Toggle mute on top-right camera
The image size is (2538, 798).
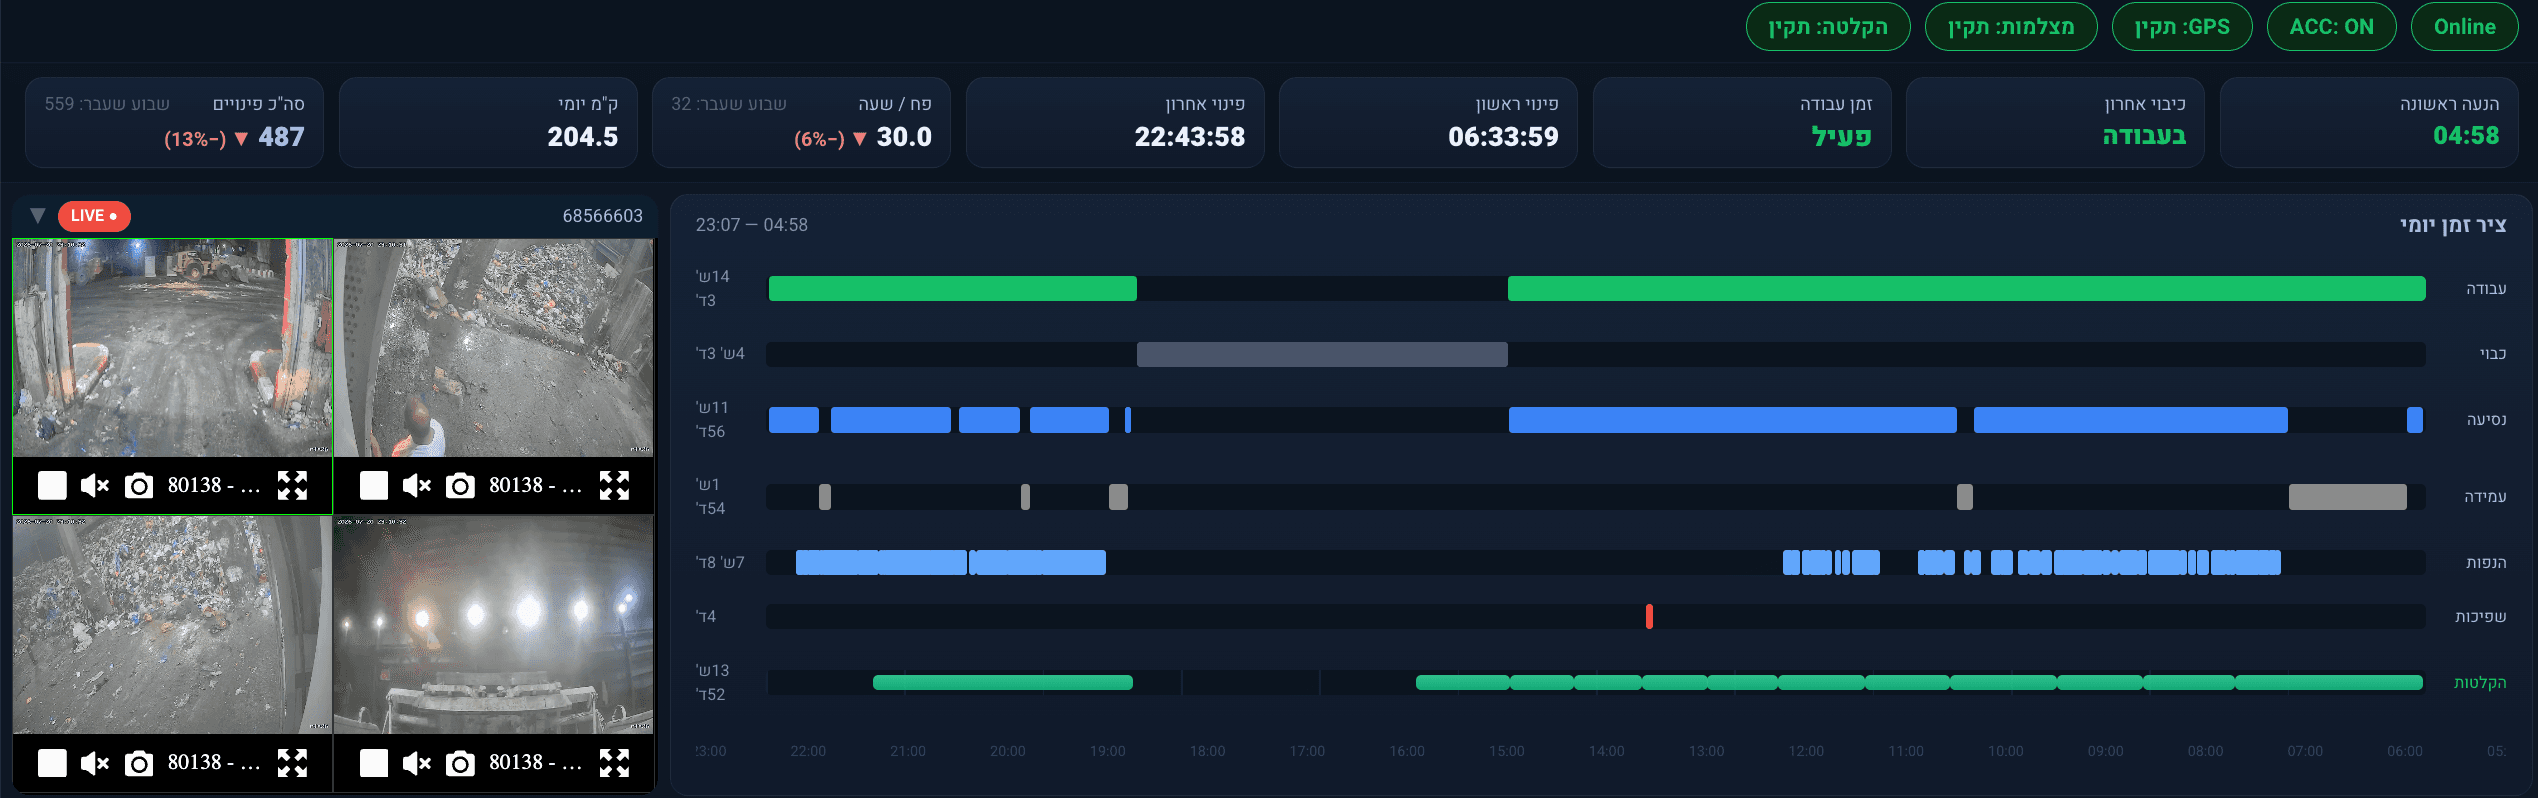pos(416,486)
